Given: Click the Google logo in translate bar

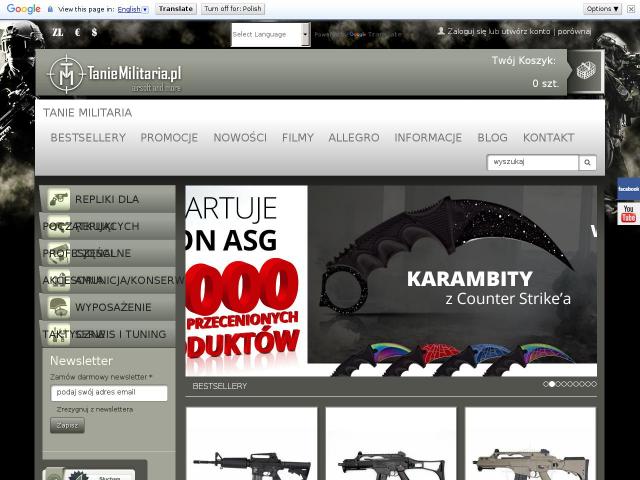Looking at the screenshot, I should point(24,9).
